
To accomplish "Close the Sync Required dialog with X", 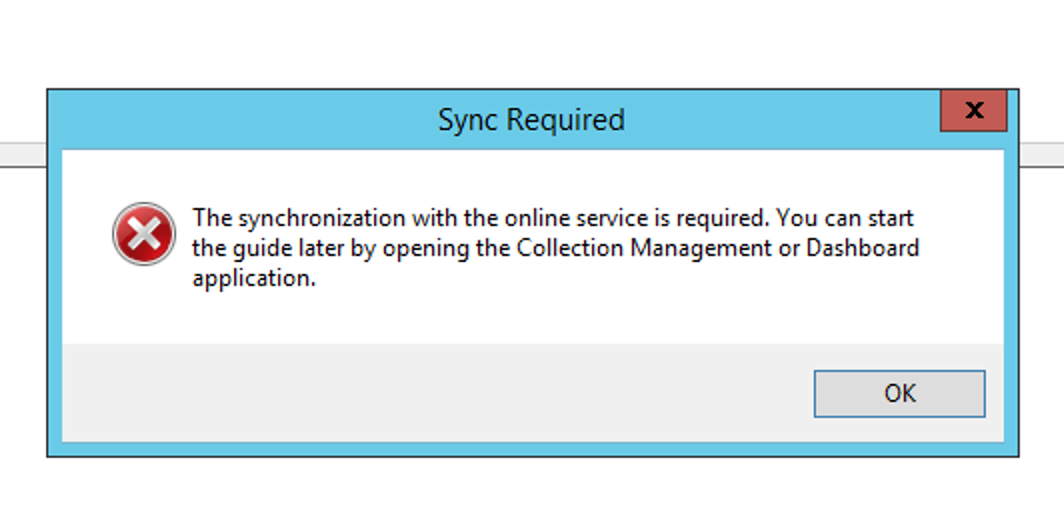I will click(x=973, y=111).
